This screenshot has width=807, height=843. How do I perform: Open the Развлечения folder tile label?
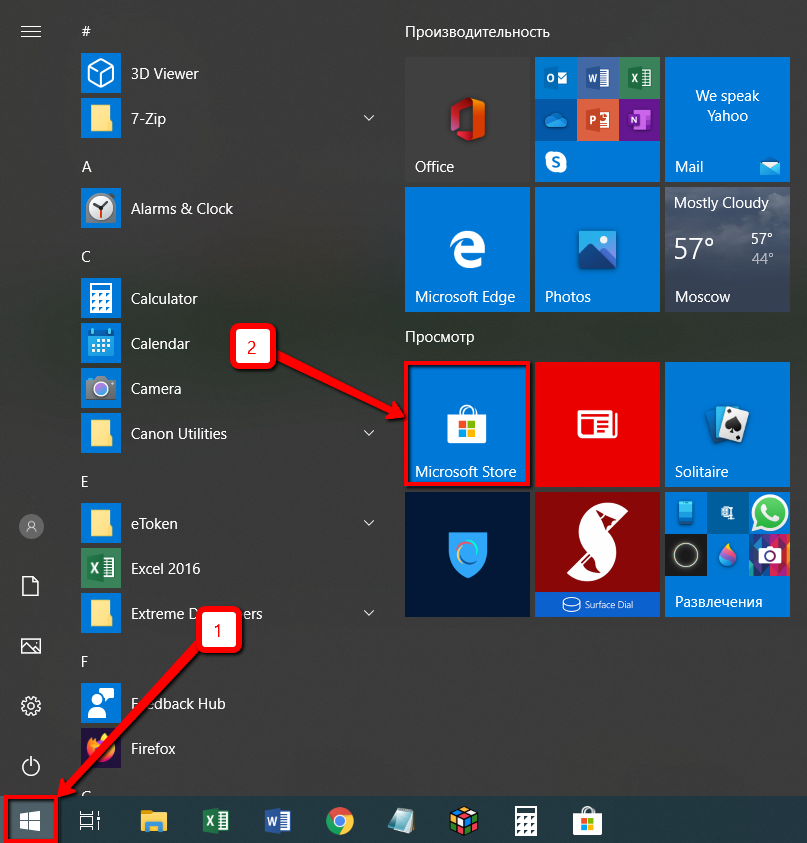click(718, 602)
